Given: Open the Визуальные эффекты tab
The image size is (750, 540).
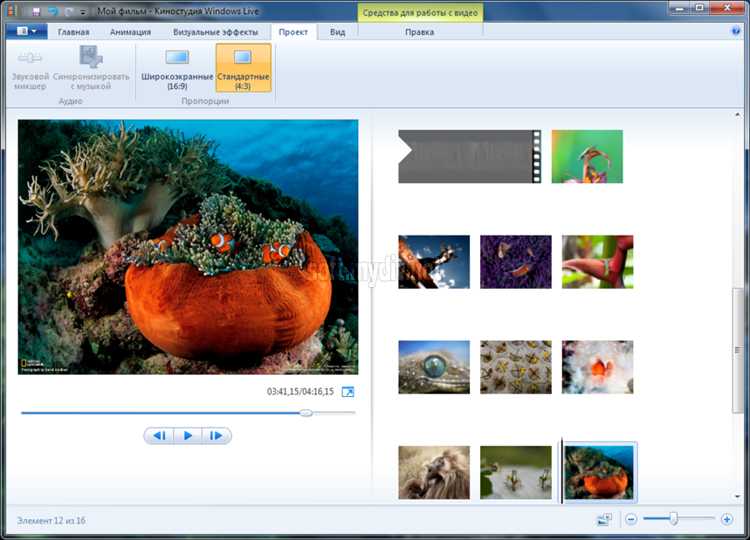Looking at the screenshot, I should (215, 32).
